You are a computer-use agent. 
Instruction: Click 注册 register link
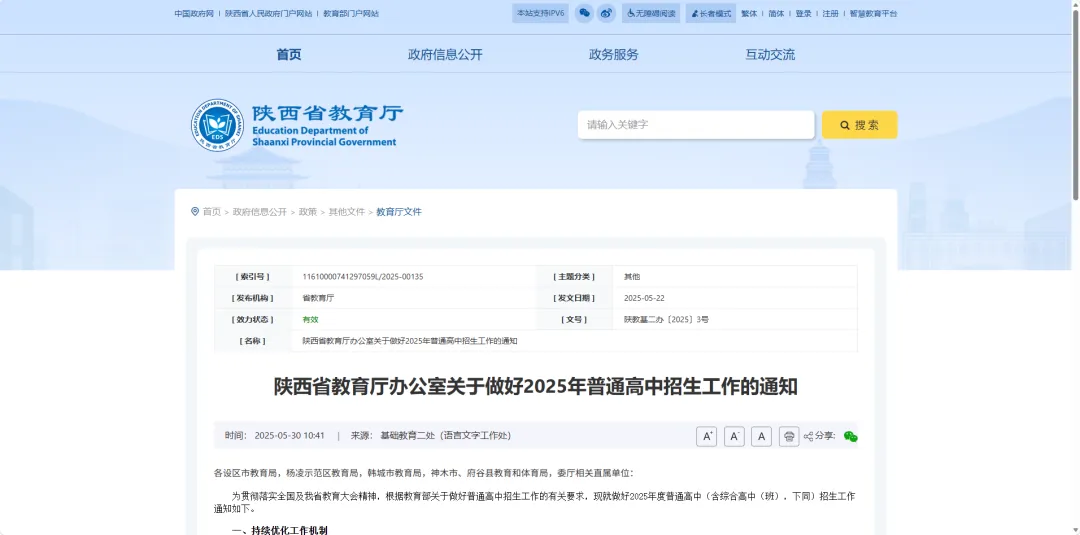[830, 14]
